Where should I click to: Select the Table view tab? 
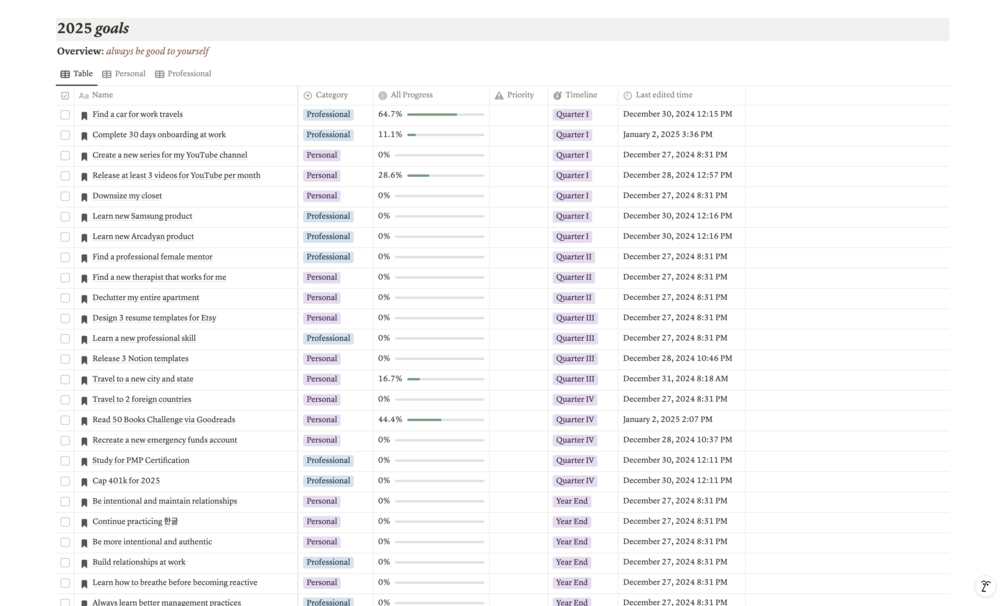tap(77, 74)
